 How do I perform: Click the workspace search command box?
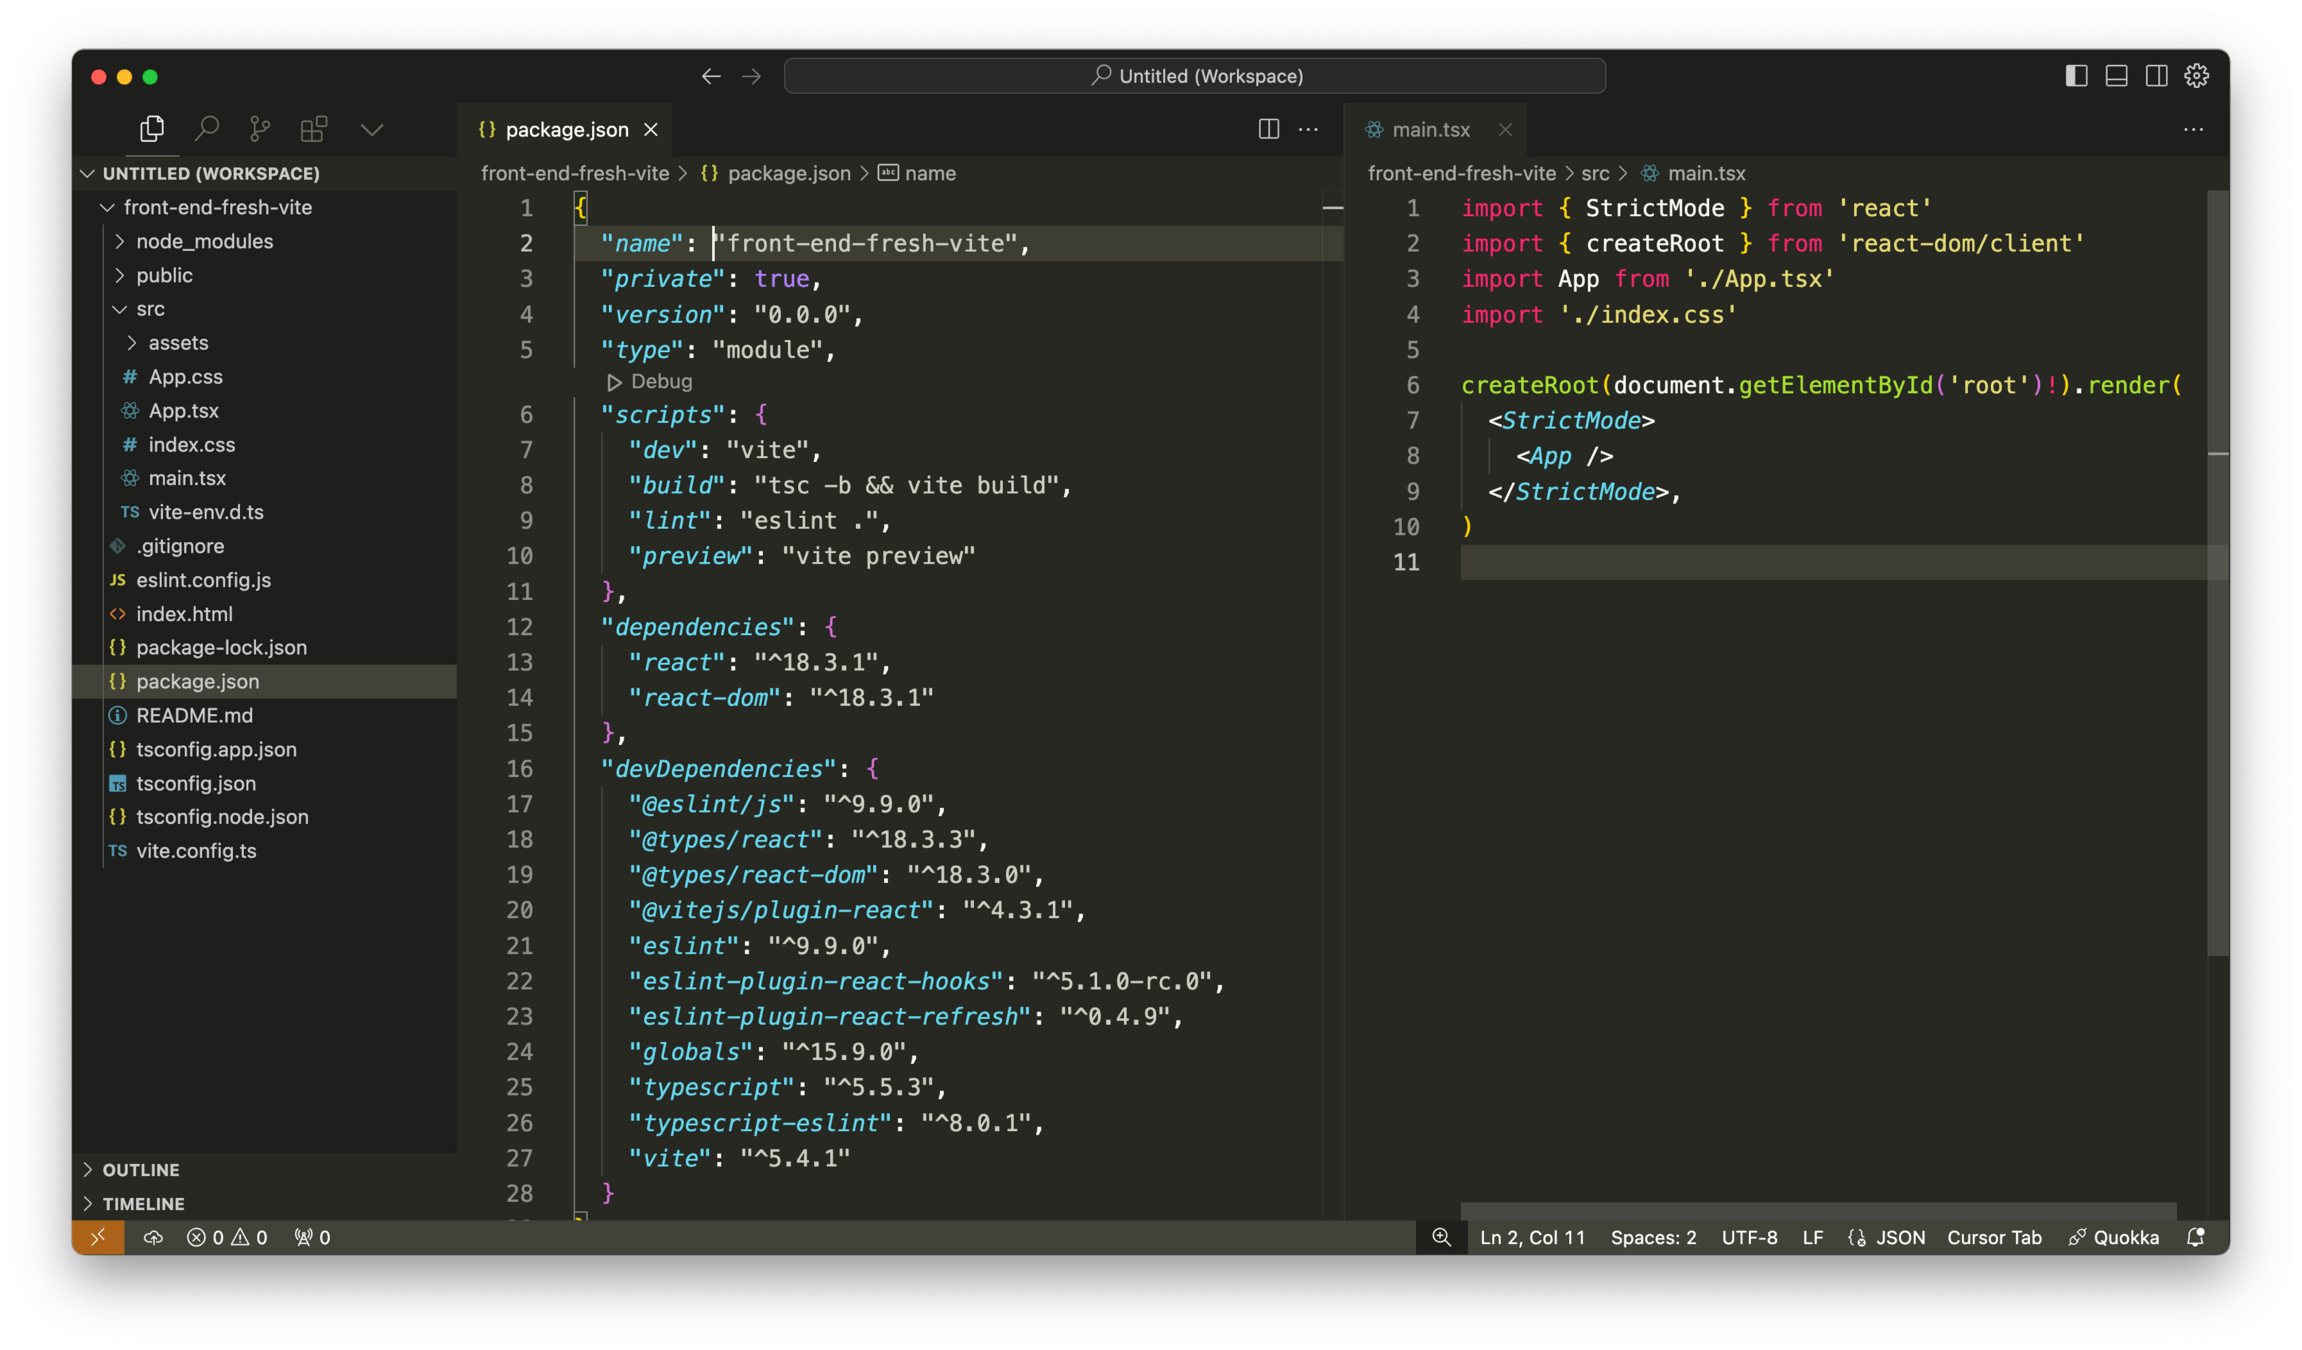point(1195,76)
